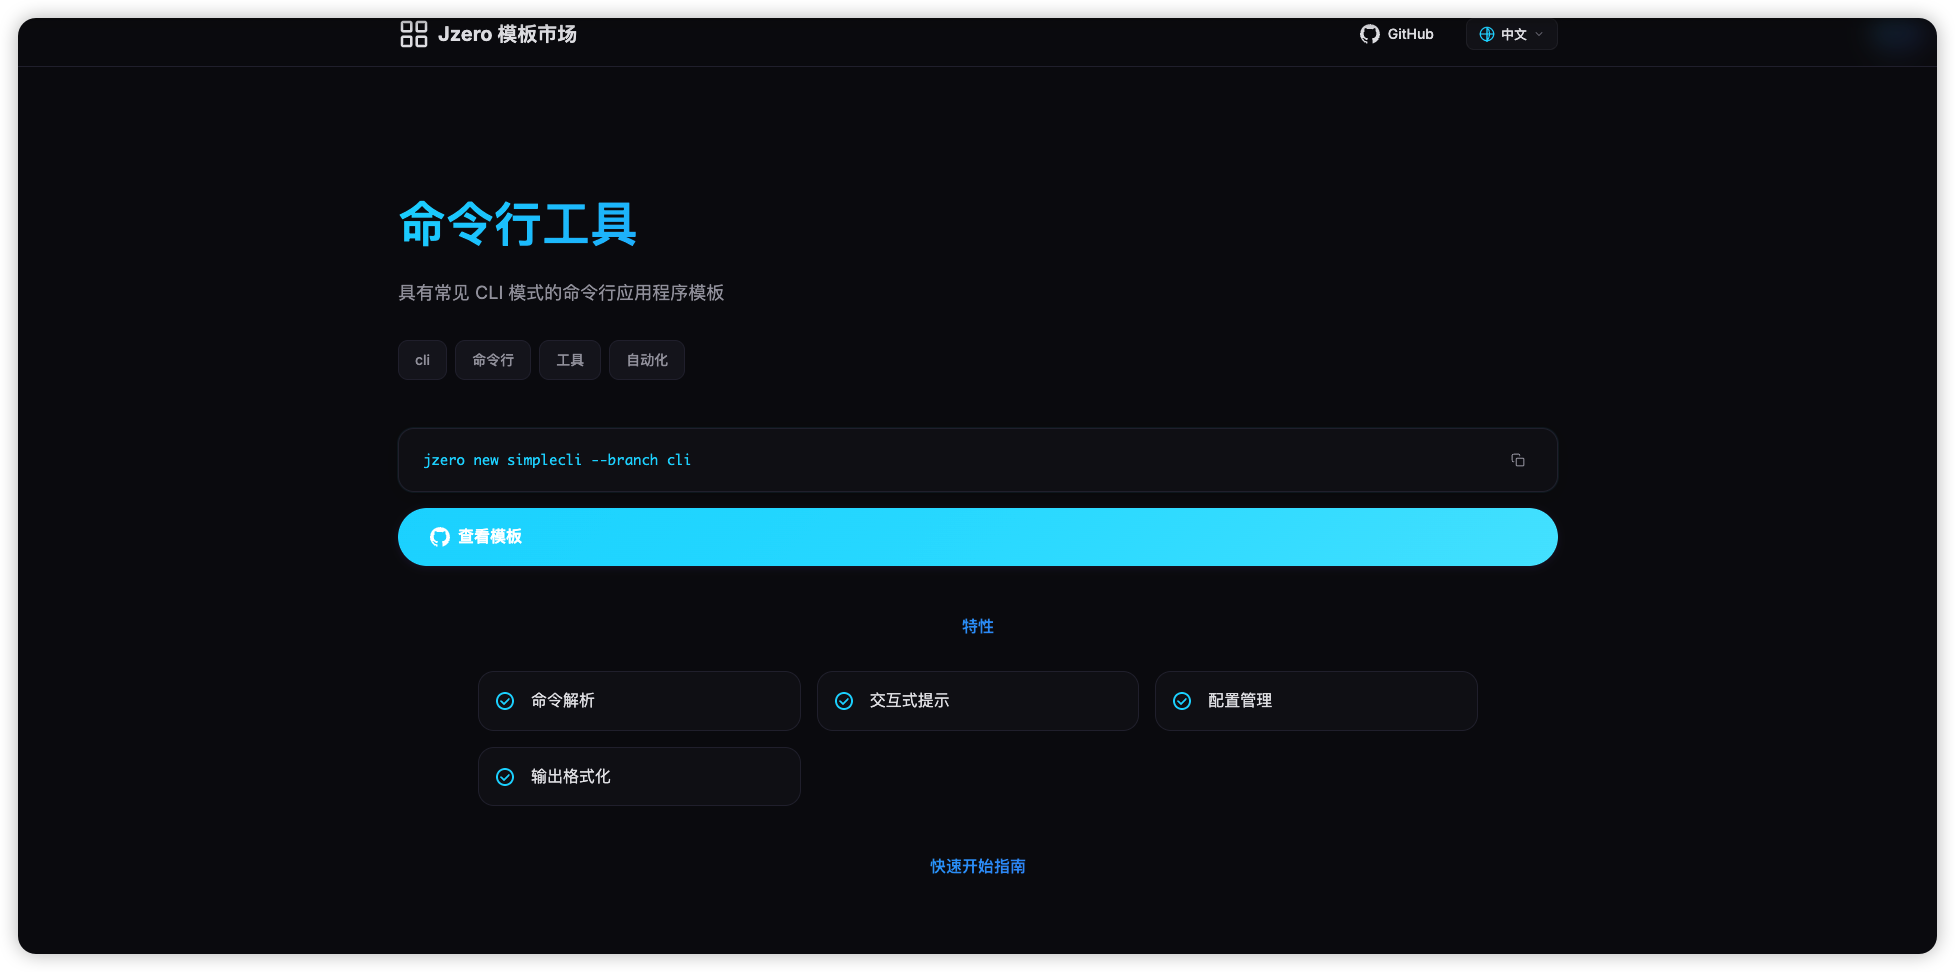Click the checkmark icon beside 输出格式化
The height and width of the screenshot is (972, 1955).
505,777
